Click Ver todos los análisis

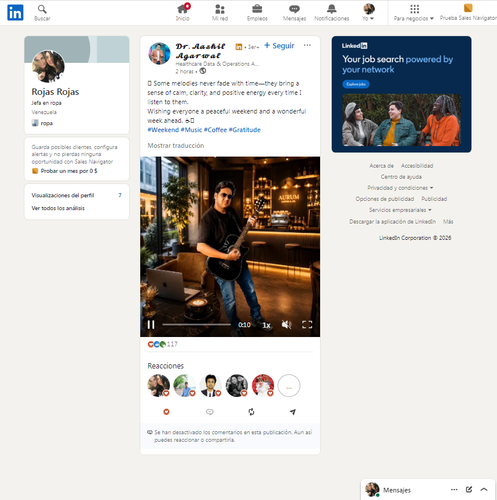point(58,208)
